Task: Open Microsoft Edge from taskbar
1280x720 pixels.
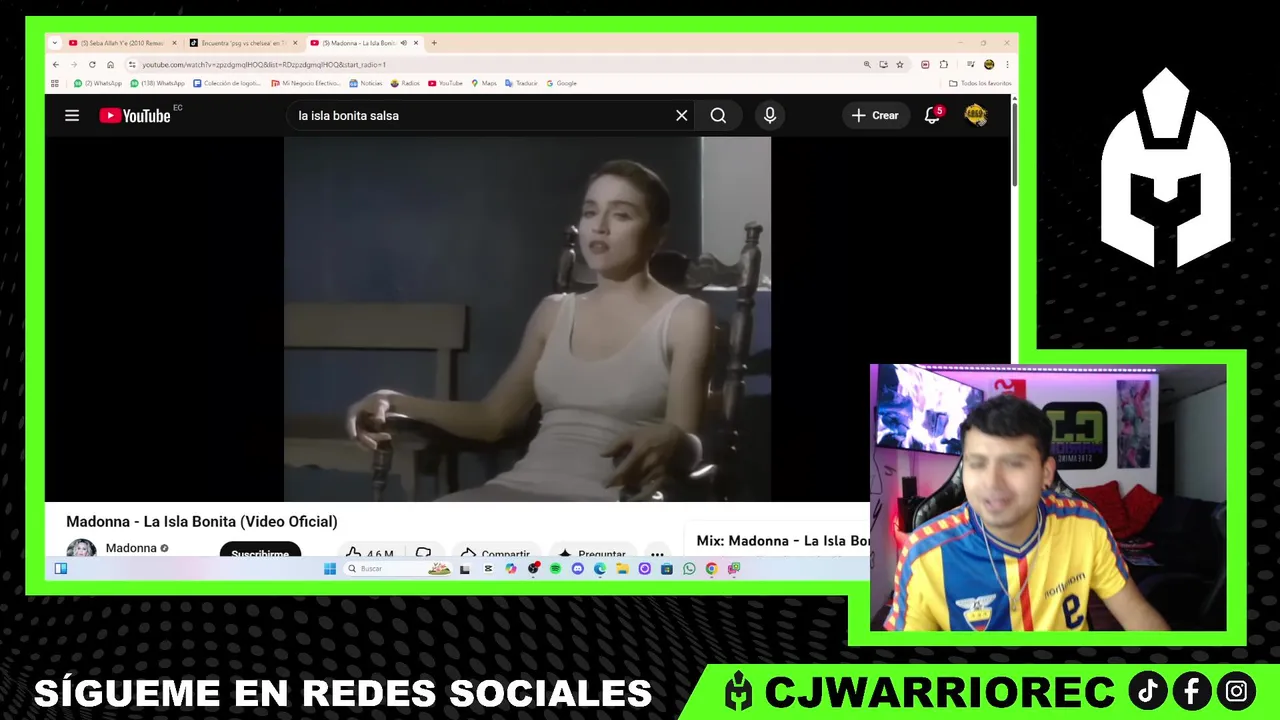Action: point(600,569)
